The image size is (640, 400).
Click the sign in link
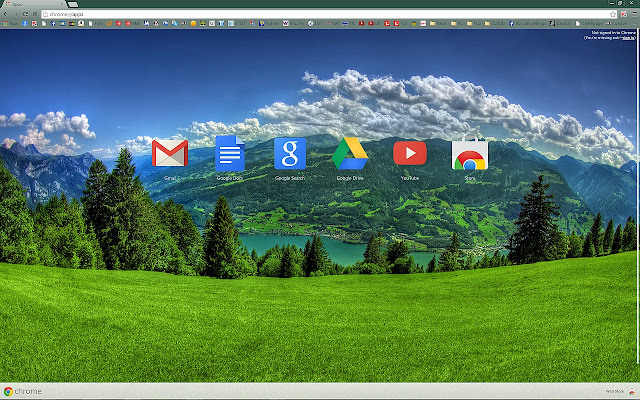click(629, 38)
